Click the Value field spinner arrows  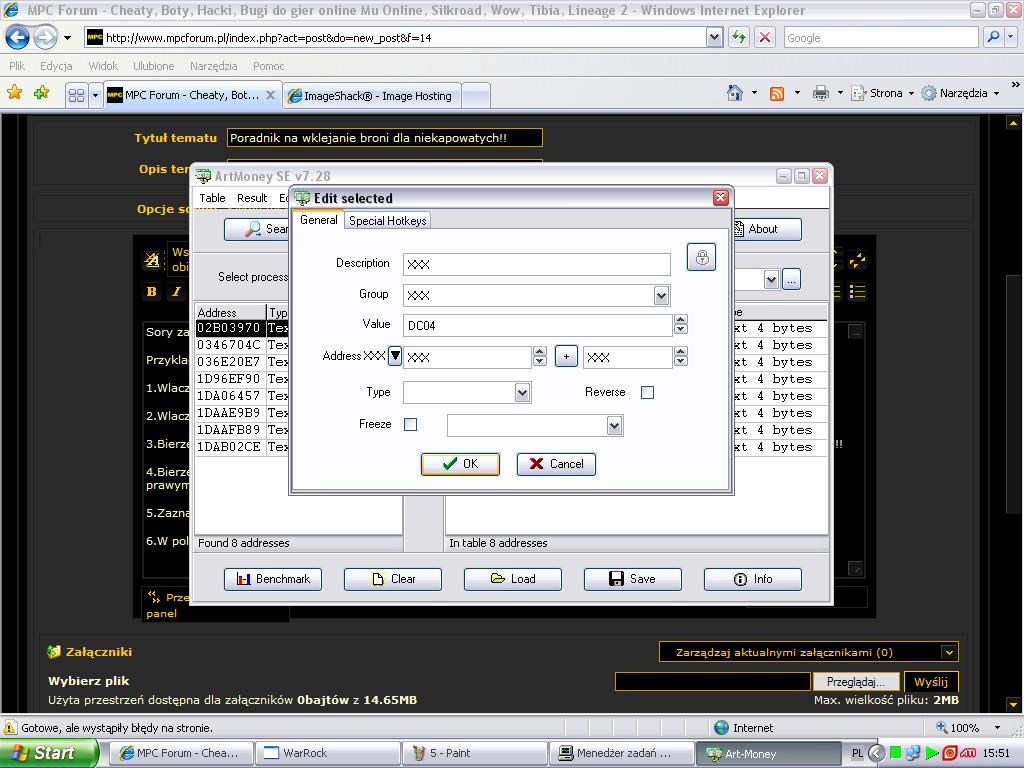(x=680, y=325)
